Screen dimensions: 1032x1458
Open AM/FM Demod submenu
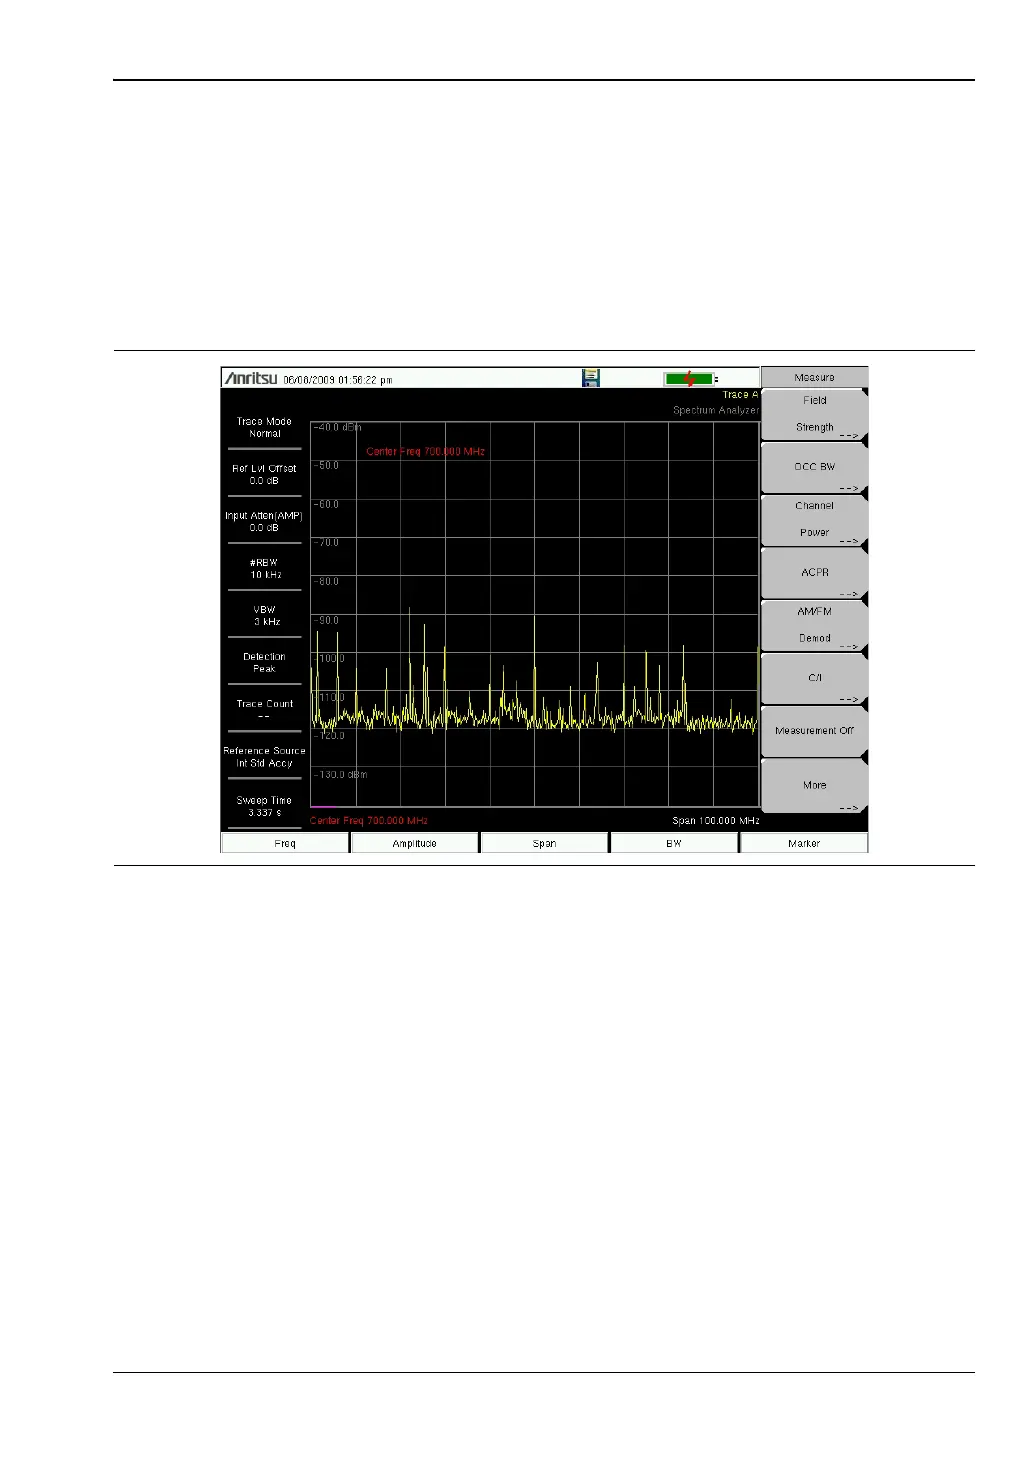click(814, 625)
